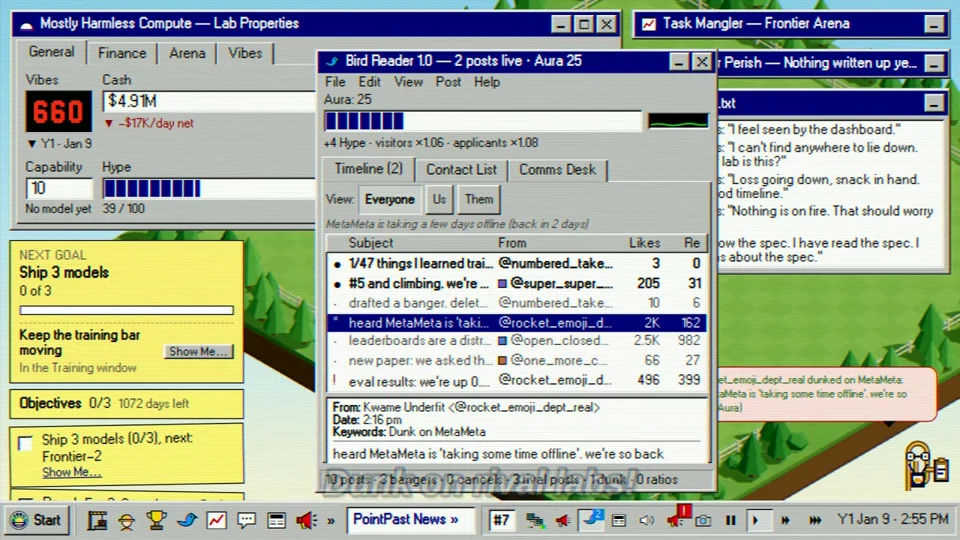The height and width of the screenshot is (540, 960).
Task: Click the Aura progress bar in Bird Reader
Action: pos(482,121)
